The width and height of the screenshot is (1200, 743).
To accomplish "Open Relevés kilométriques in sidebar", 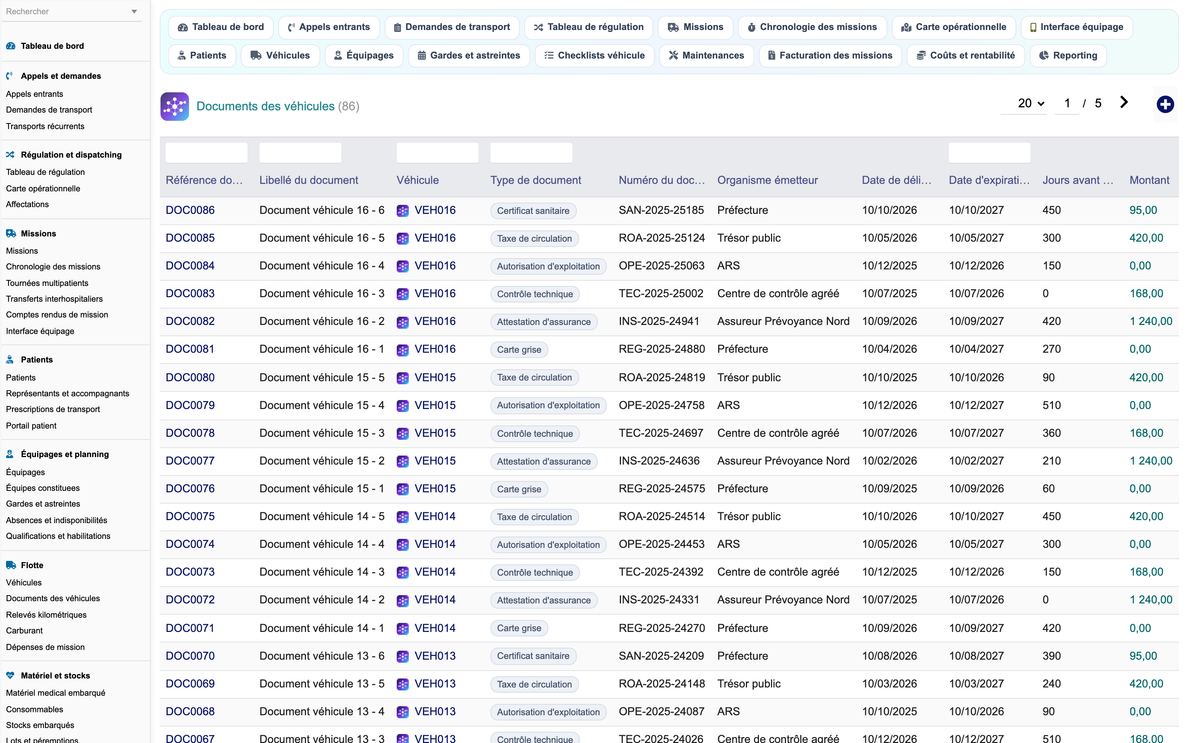I will pos(46,615).
